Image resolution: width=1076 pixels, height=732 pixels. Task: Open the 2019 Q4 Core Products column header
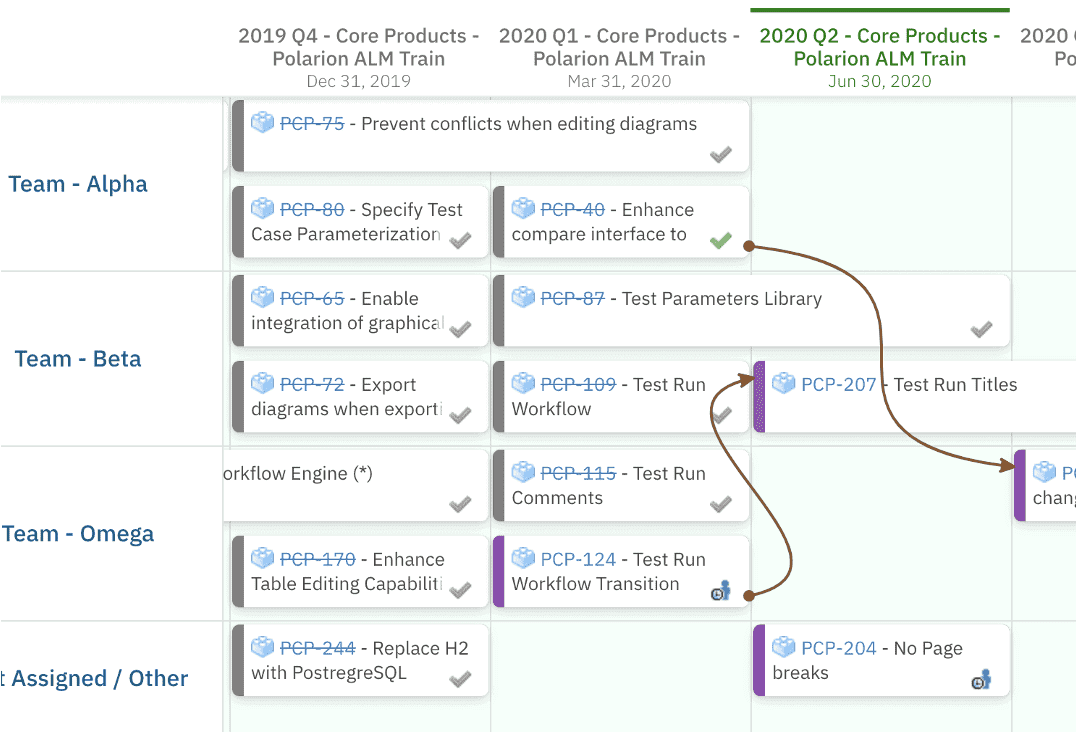(358, 47)
